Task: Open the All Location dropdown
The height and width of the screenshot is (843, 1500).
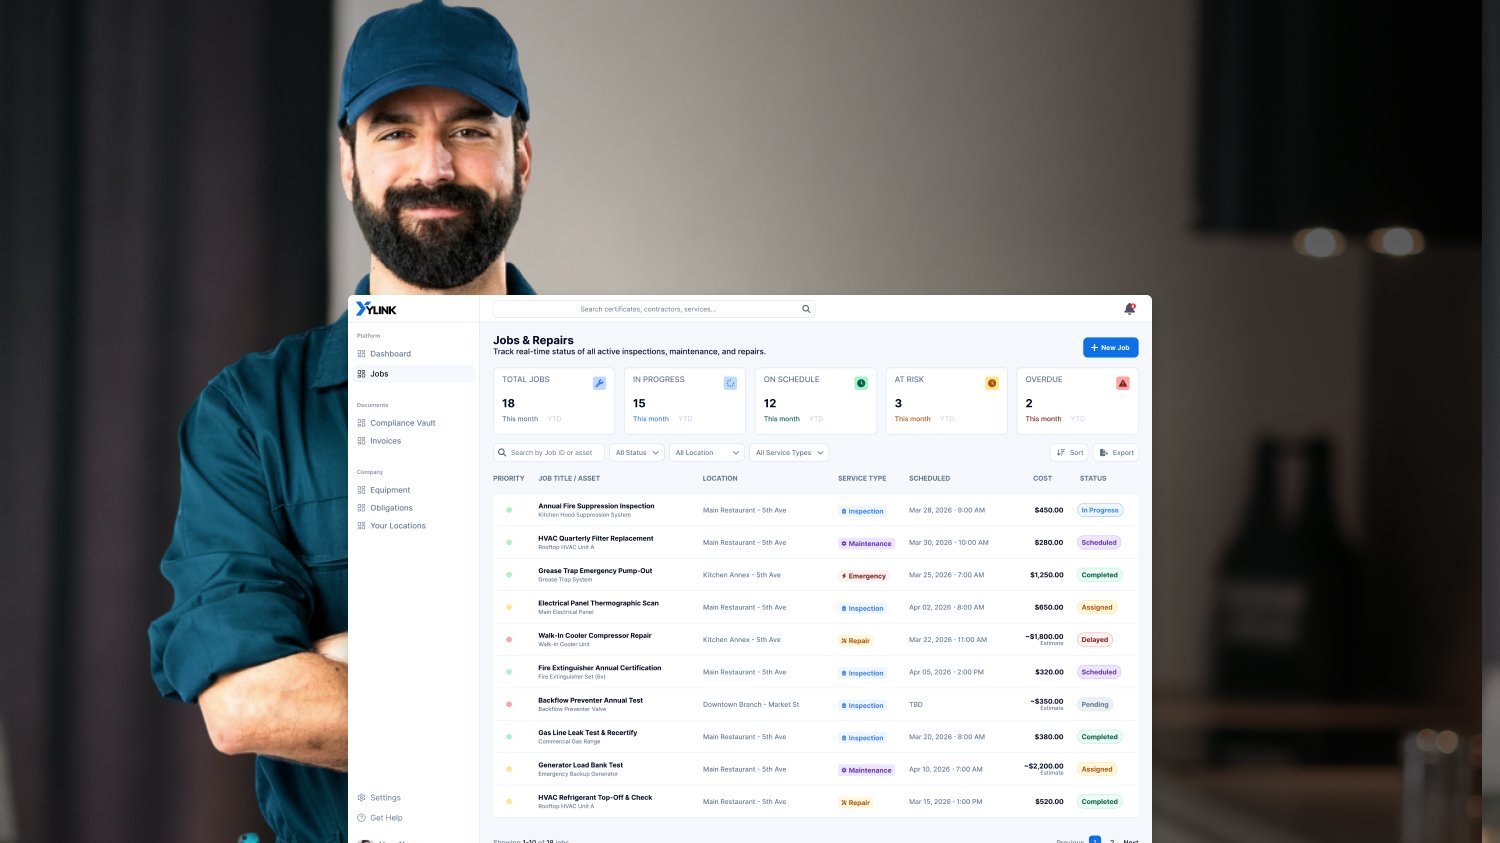Action: point(707,453)
